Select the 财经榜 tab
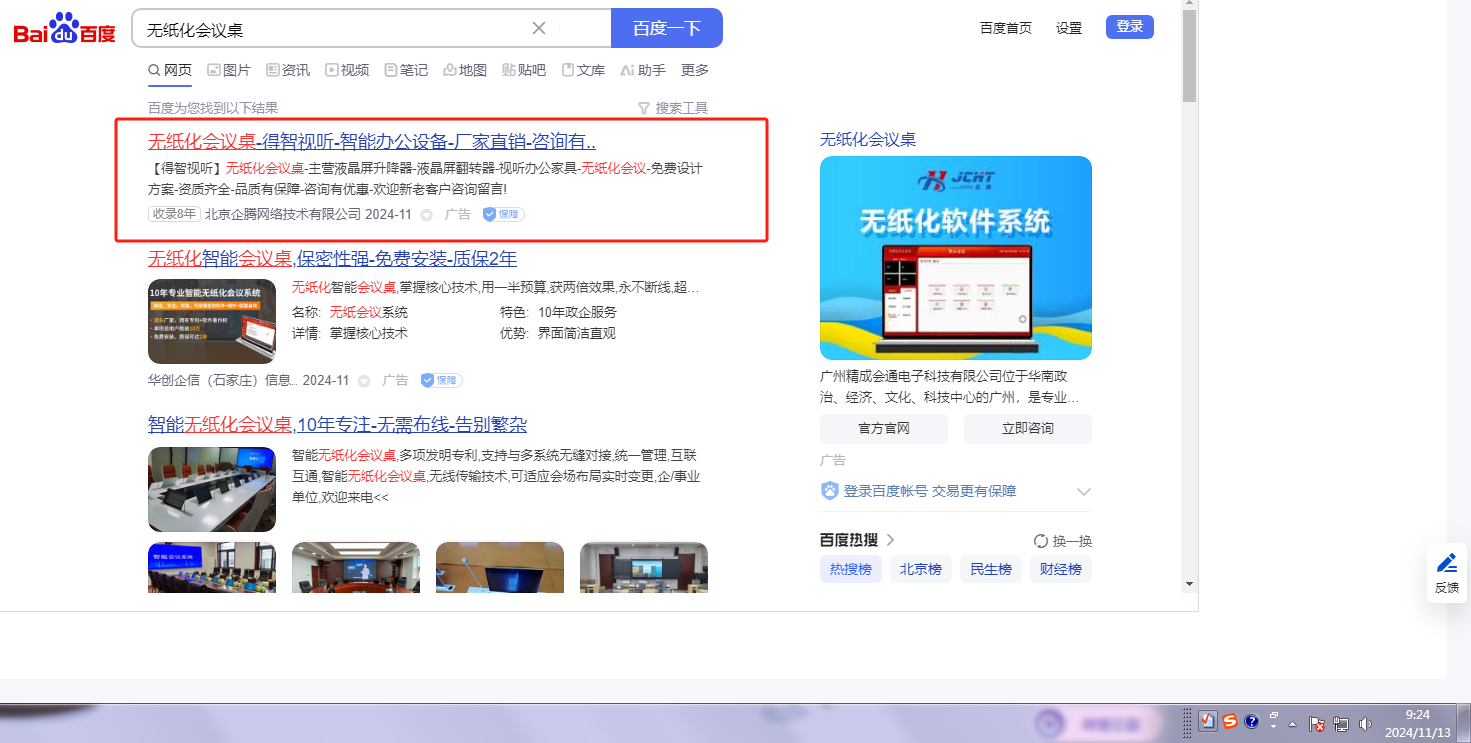The width and height of the screenshot is (1471, 743). [x=1061, y=569]
